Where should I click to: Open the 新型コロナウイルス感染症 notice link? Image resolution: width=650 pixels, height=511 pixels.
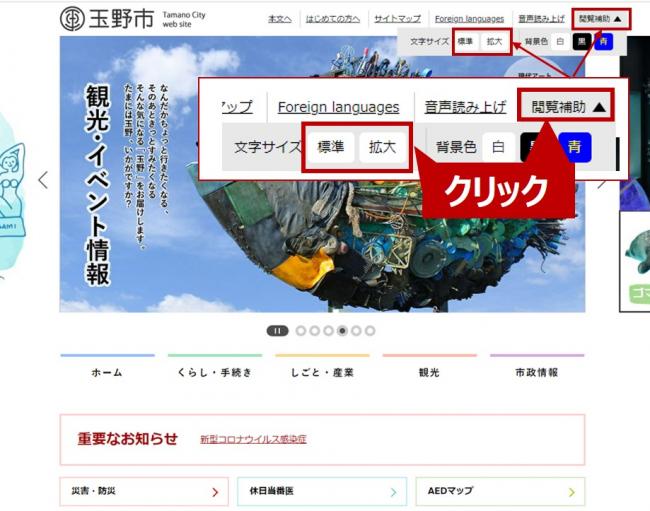(x=253, y=439)
